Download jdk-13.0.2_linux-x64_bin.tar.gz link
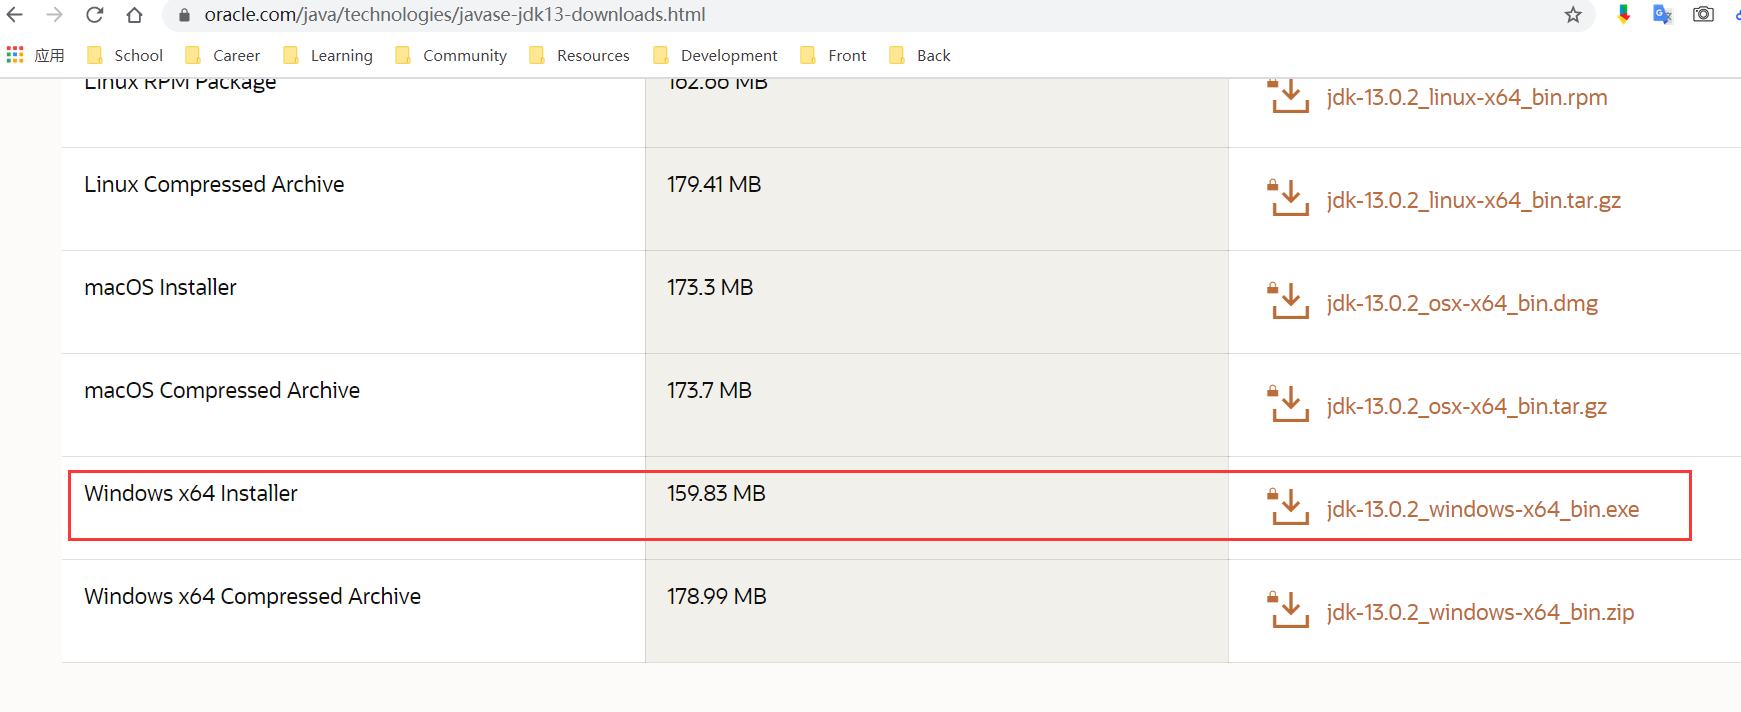1741x712 pixels. pos(1474,200)
